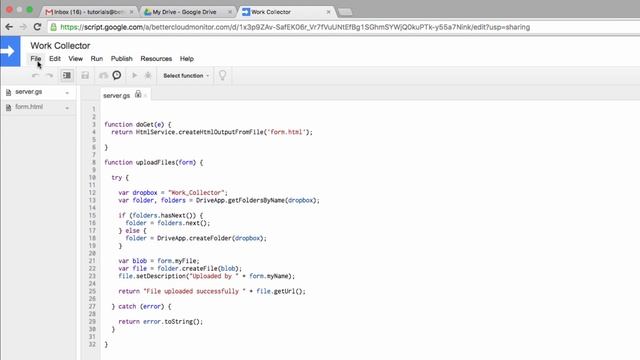The image size is (640, 360).
Task: Close the Inbox Gmail browser tab
Action: coord(131,12)
